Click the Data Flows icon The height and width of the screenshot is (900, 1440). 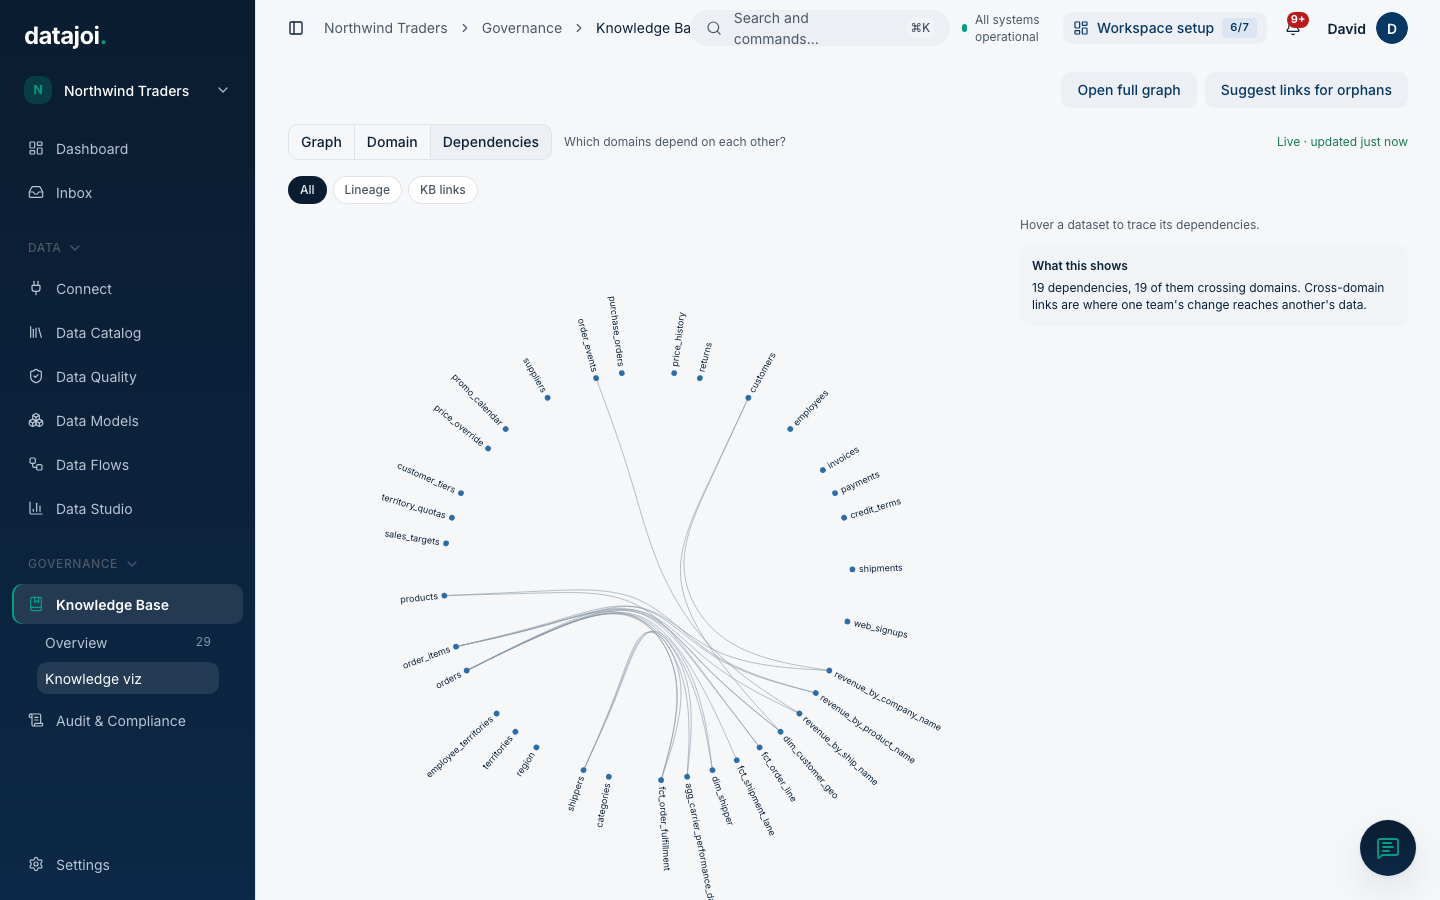coord(36,464)
